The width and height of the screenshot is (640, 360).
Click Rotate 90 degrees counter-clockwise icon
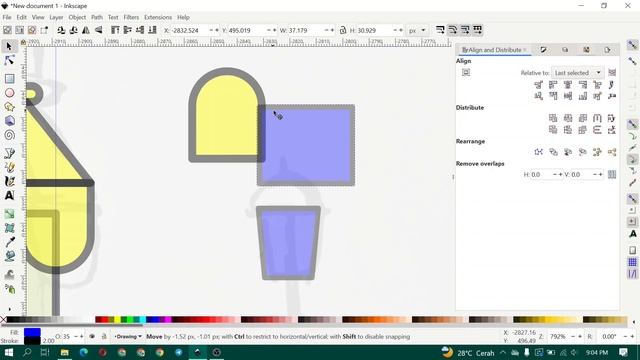61,30
